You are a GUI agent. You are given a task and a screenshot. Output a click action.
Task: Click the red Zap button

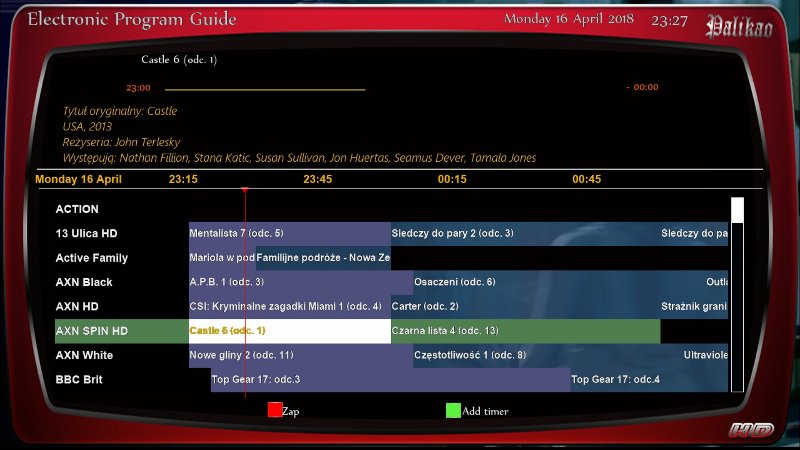pos(275,410)
